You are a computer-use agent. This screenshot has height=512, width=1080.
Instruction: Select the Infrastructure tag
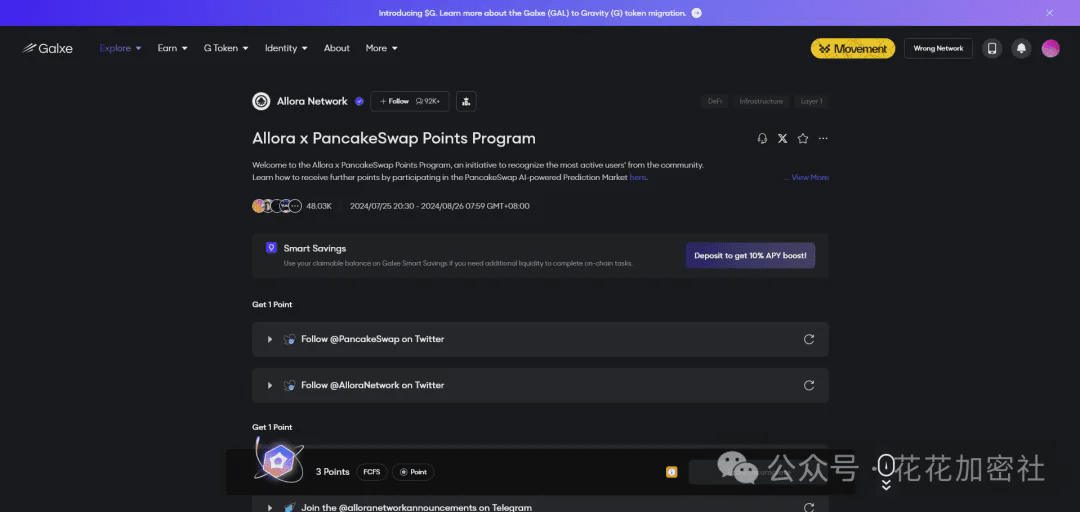click(761, 101)
